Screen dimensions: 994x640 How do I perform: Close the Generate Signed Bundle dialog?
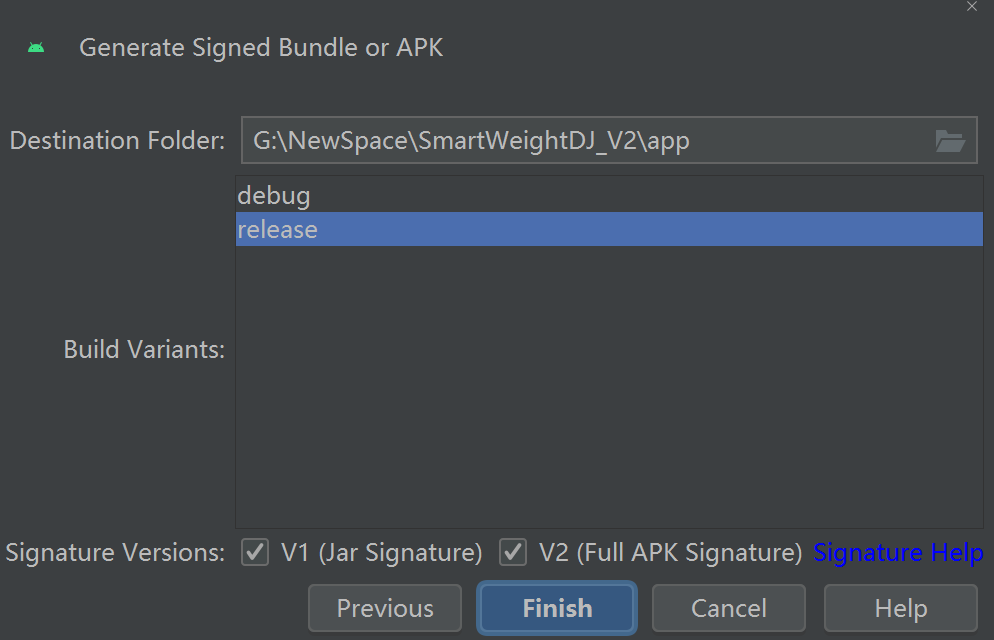(971, 8)
